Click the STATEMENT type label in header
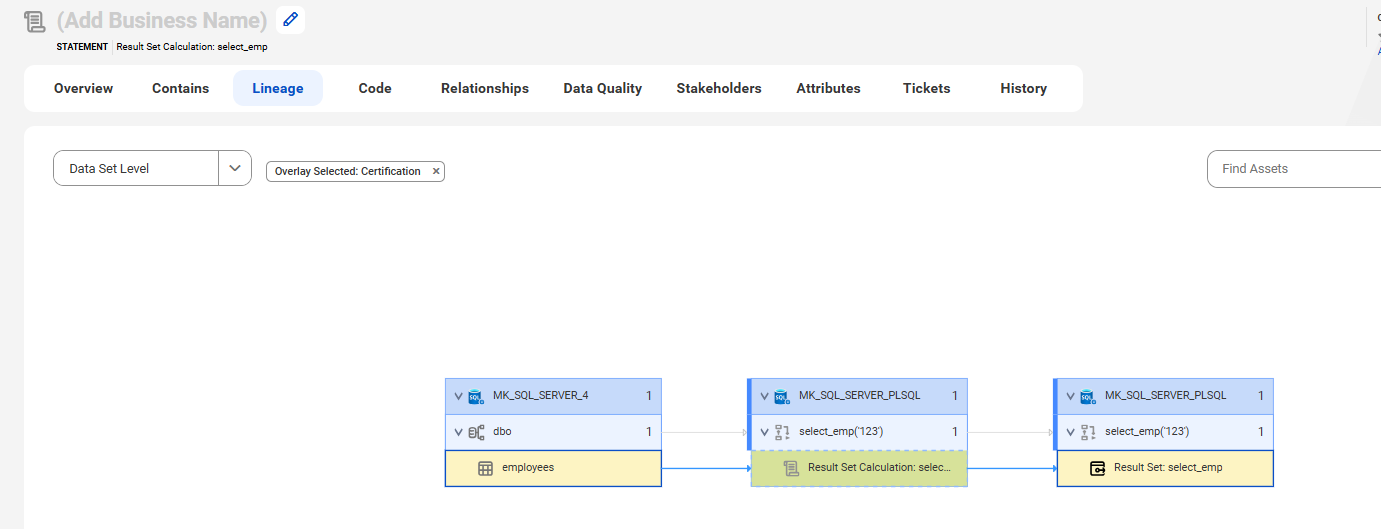Image resolution: width=1381 pixels, height=529 pixels. click(82, 47)
